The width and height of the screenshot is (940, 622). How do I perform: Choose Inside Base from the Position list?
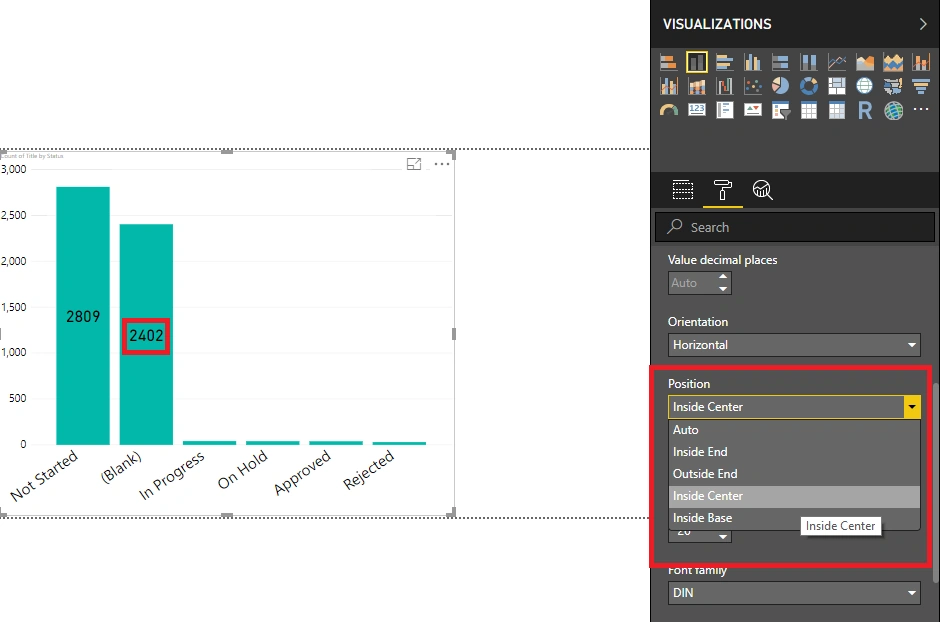coord(794,518)
